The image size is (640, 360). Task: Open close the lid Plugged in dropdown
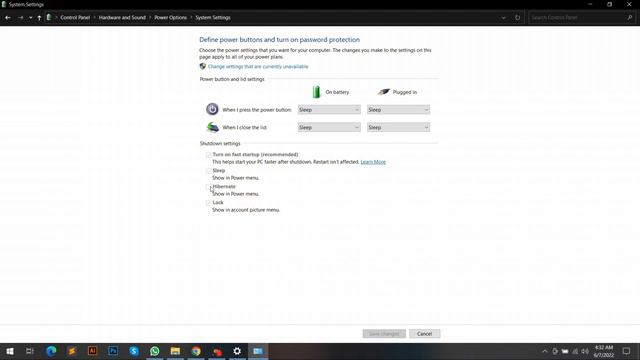tap(398, 127)
